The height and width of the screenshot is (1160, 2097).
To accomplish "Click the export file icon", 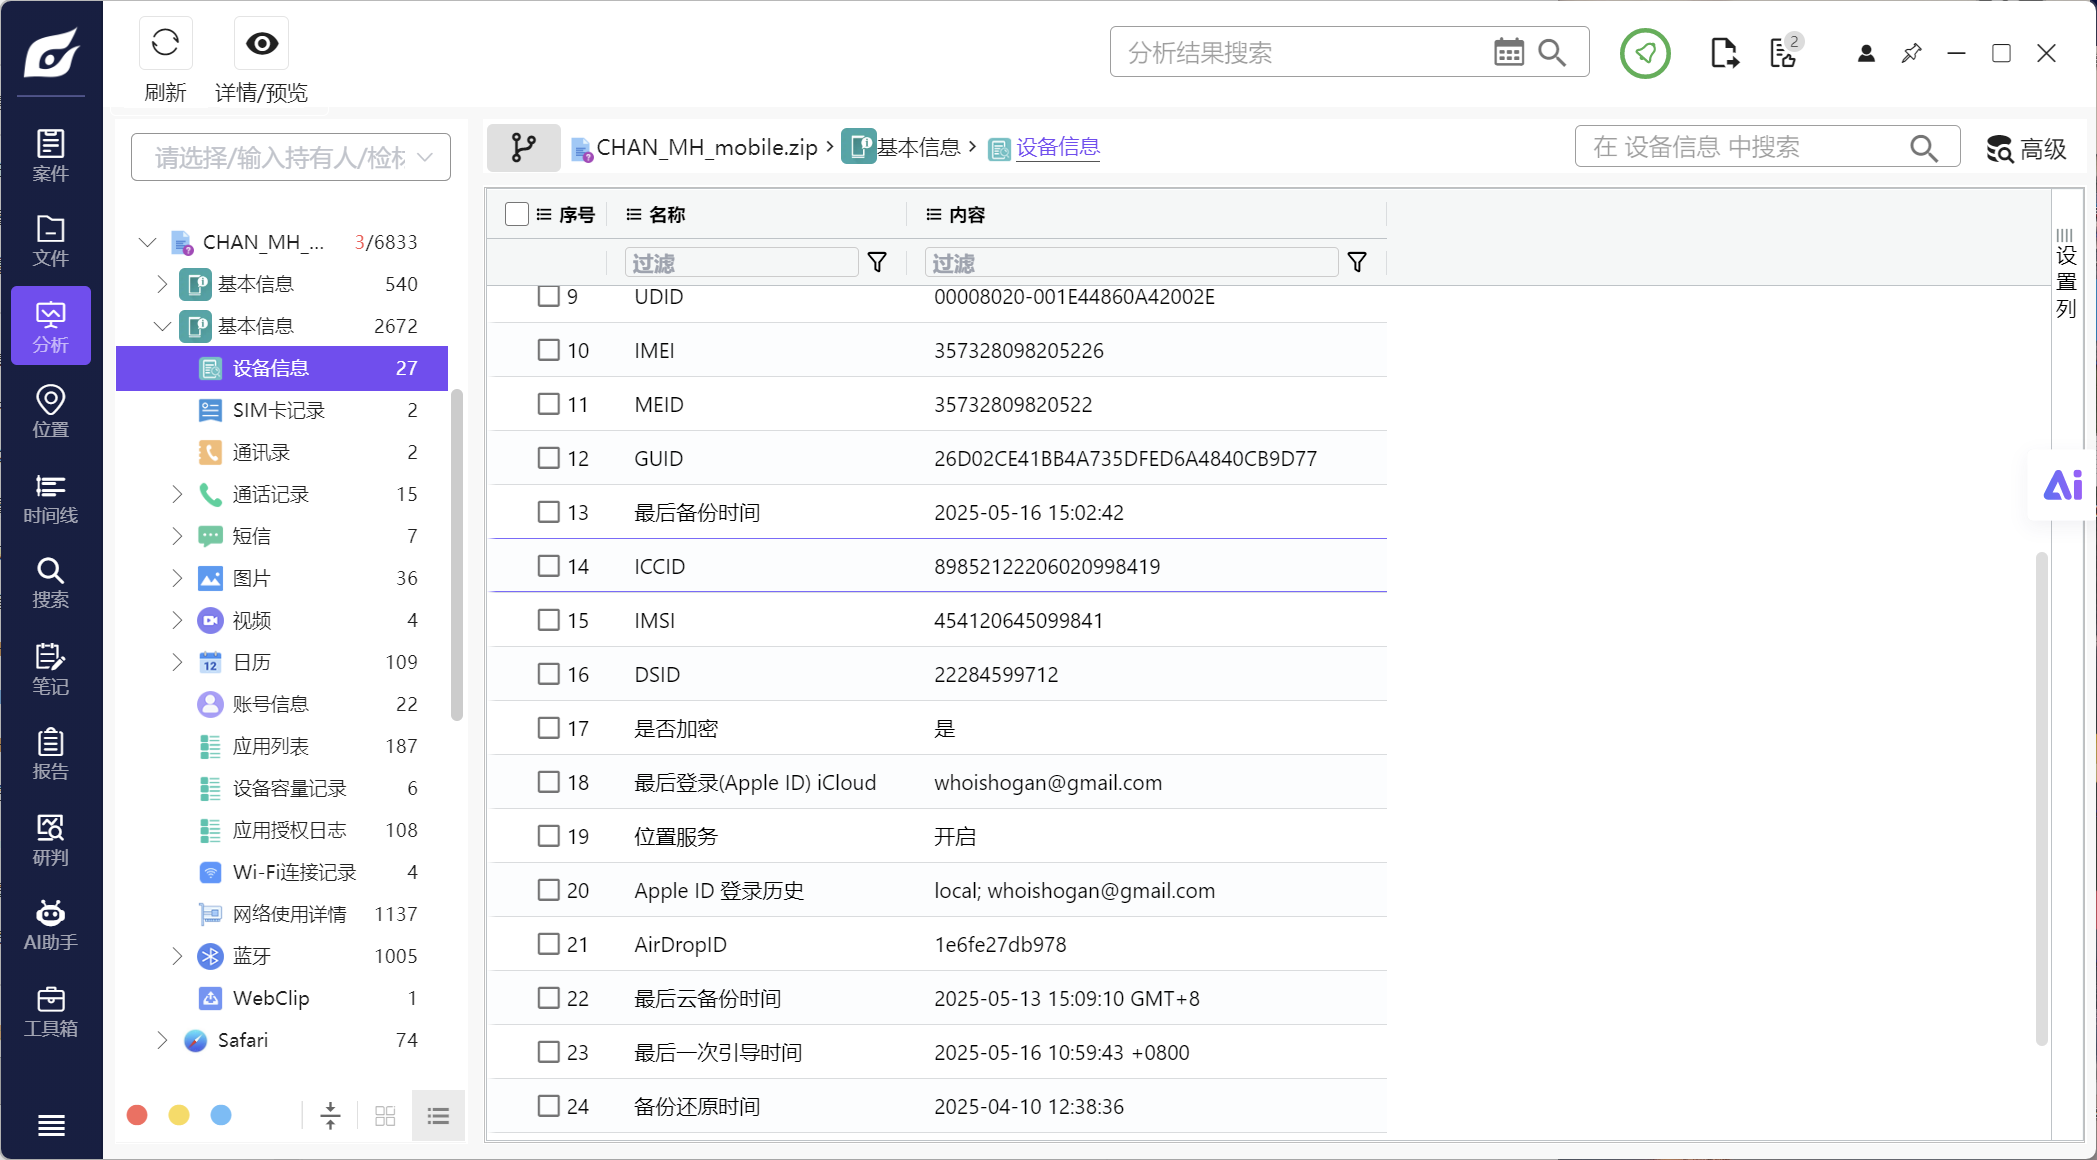I will click(1724, 53).
